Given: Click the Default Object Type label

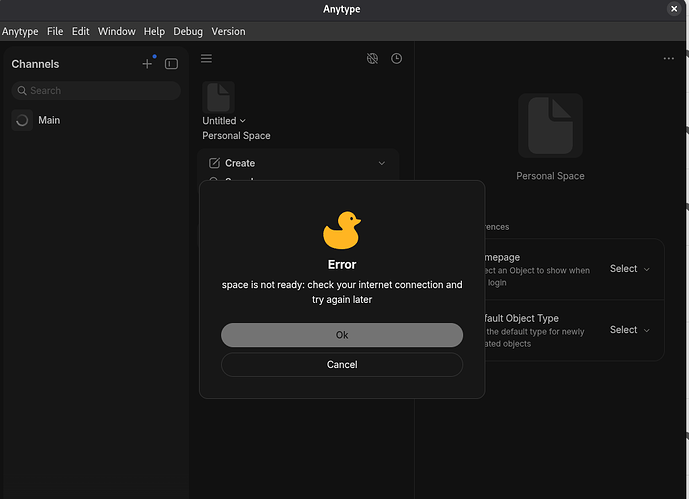Looking at the screenshot, I should coord(521,318).
